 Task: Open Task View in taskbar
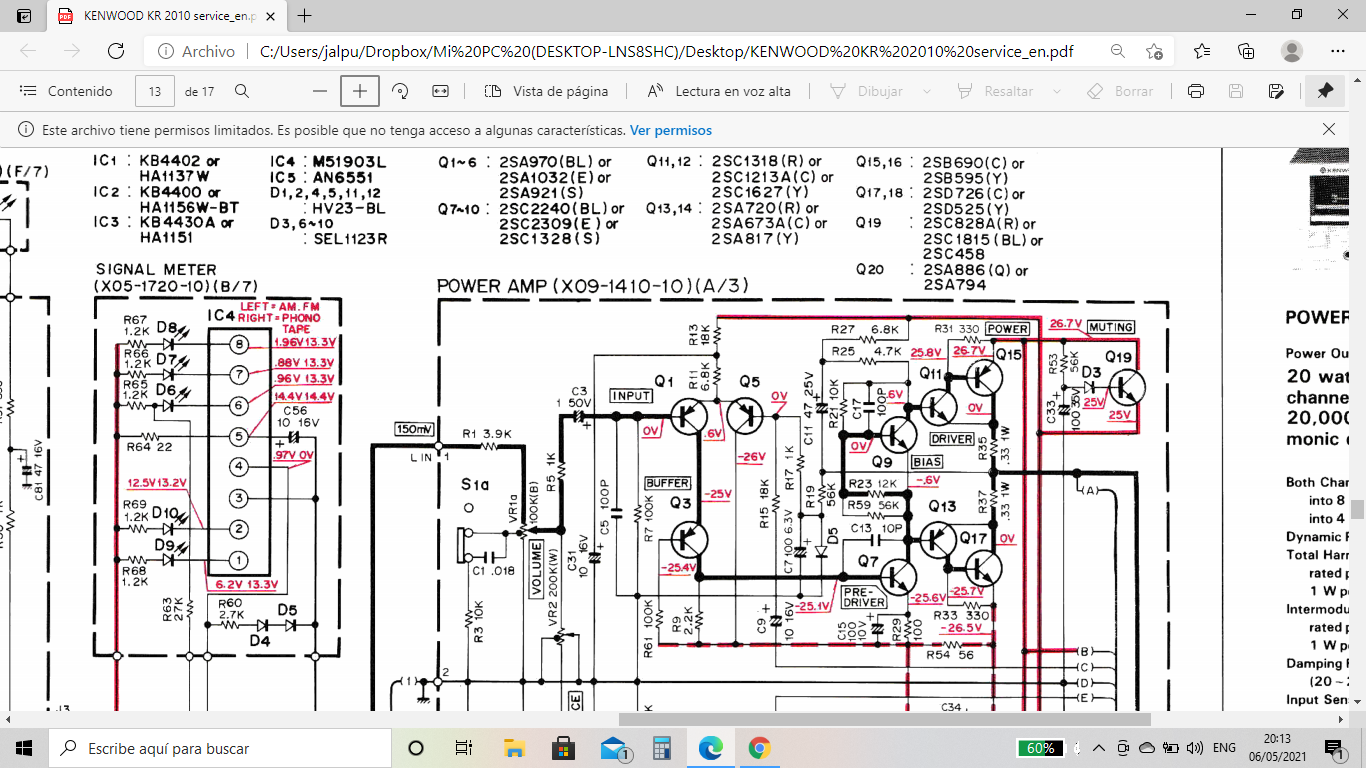pos(463,748)
